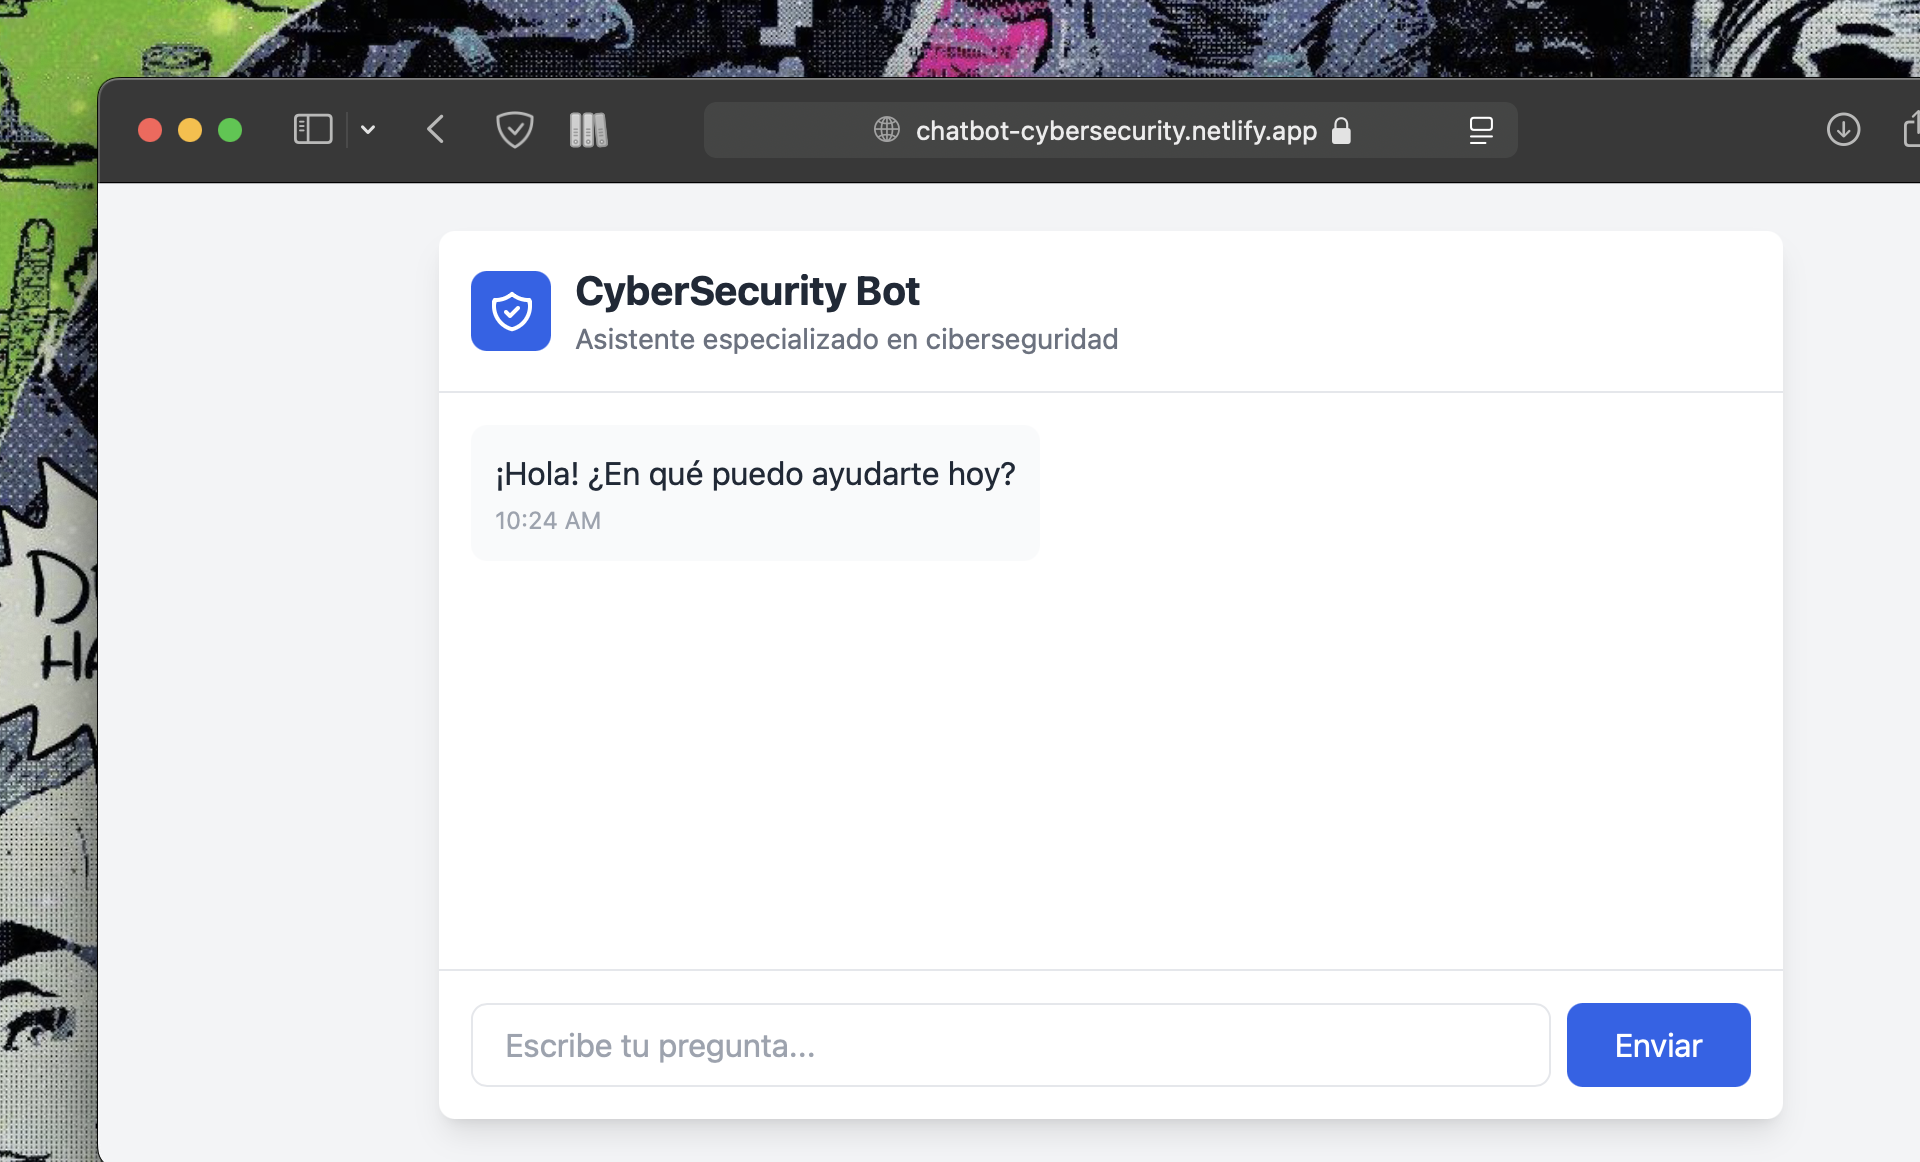The image size is (1920, 1162).
Task: Focus the 'Escribe tu pregunta...' input field
Action: point(1010,1045)
